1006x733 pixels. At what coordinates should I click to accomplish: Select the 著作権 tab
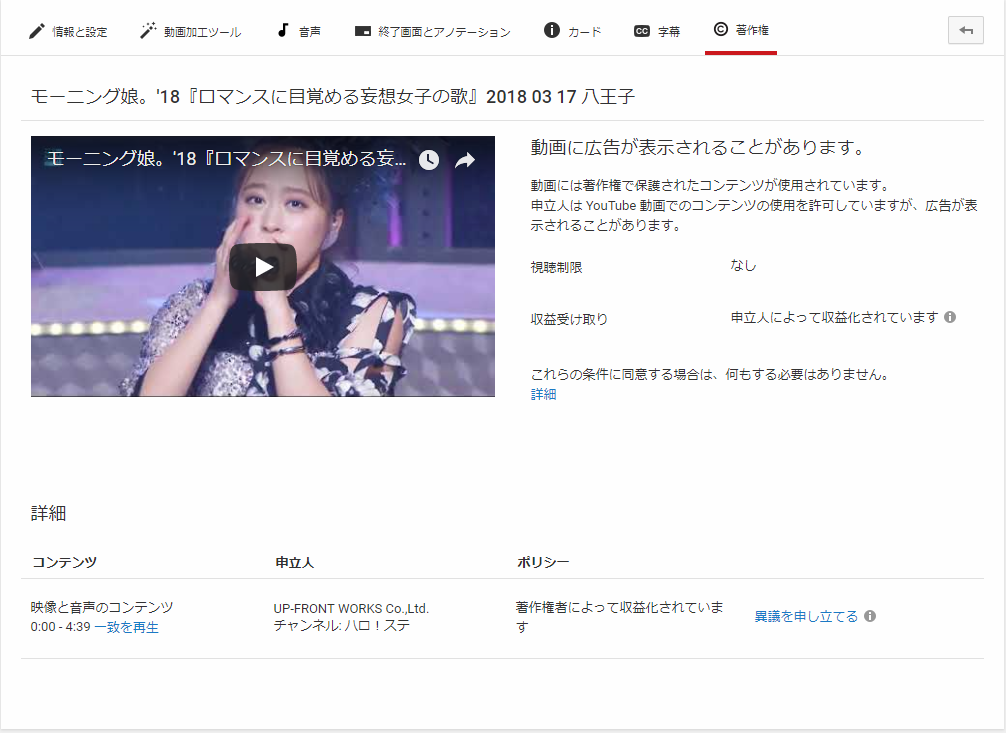(x=741, y=30)
